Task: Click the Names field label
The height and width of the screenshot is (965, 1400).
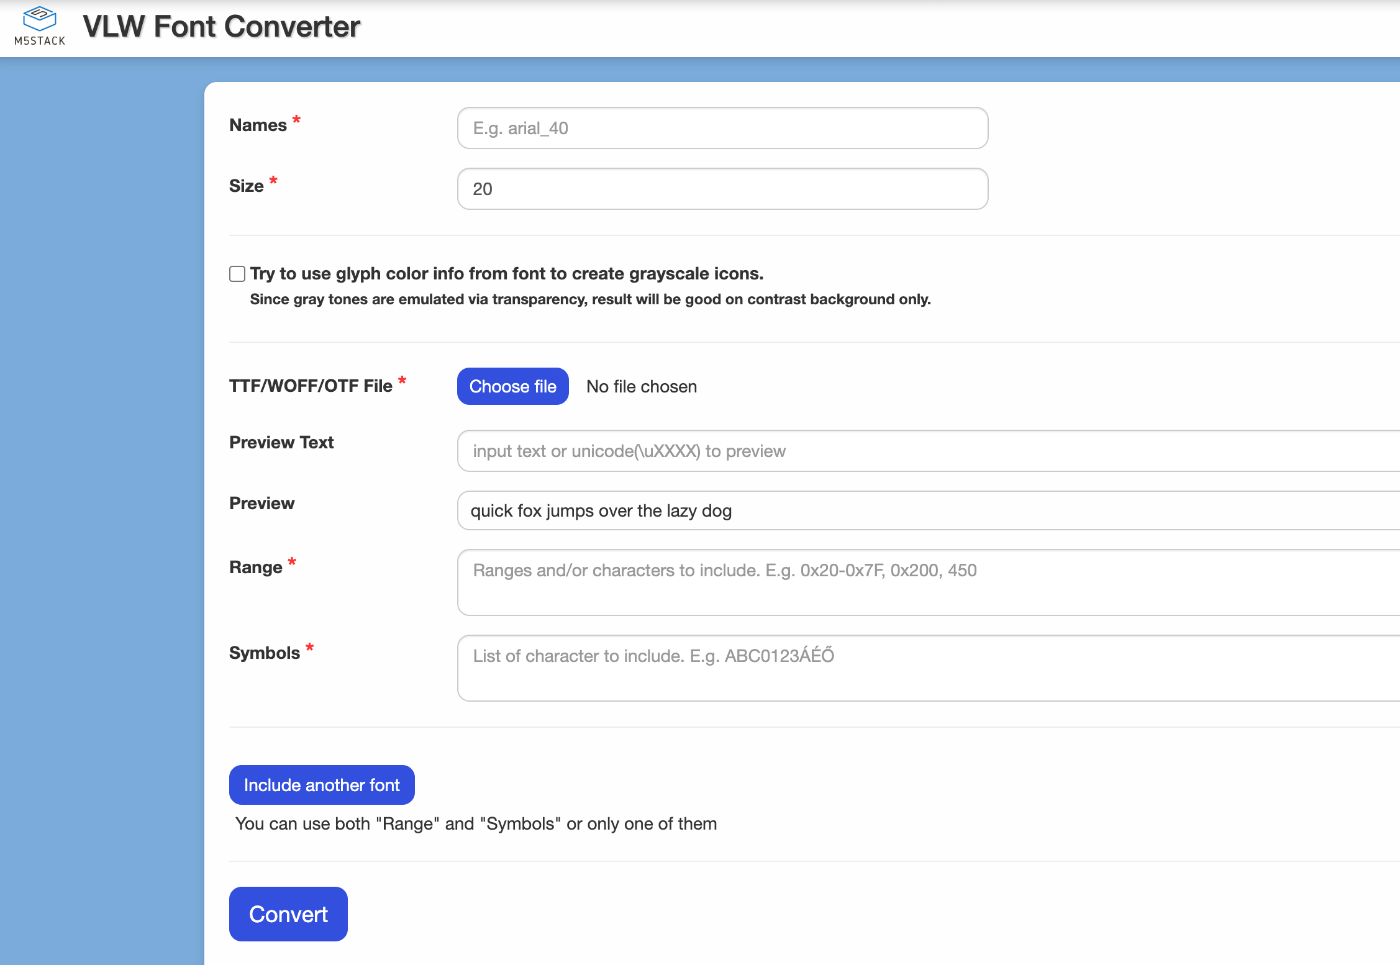Action: click(x=258, y=125)
